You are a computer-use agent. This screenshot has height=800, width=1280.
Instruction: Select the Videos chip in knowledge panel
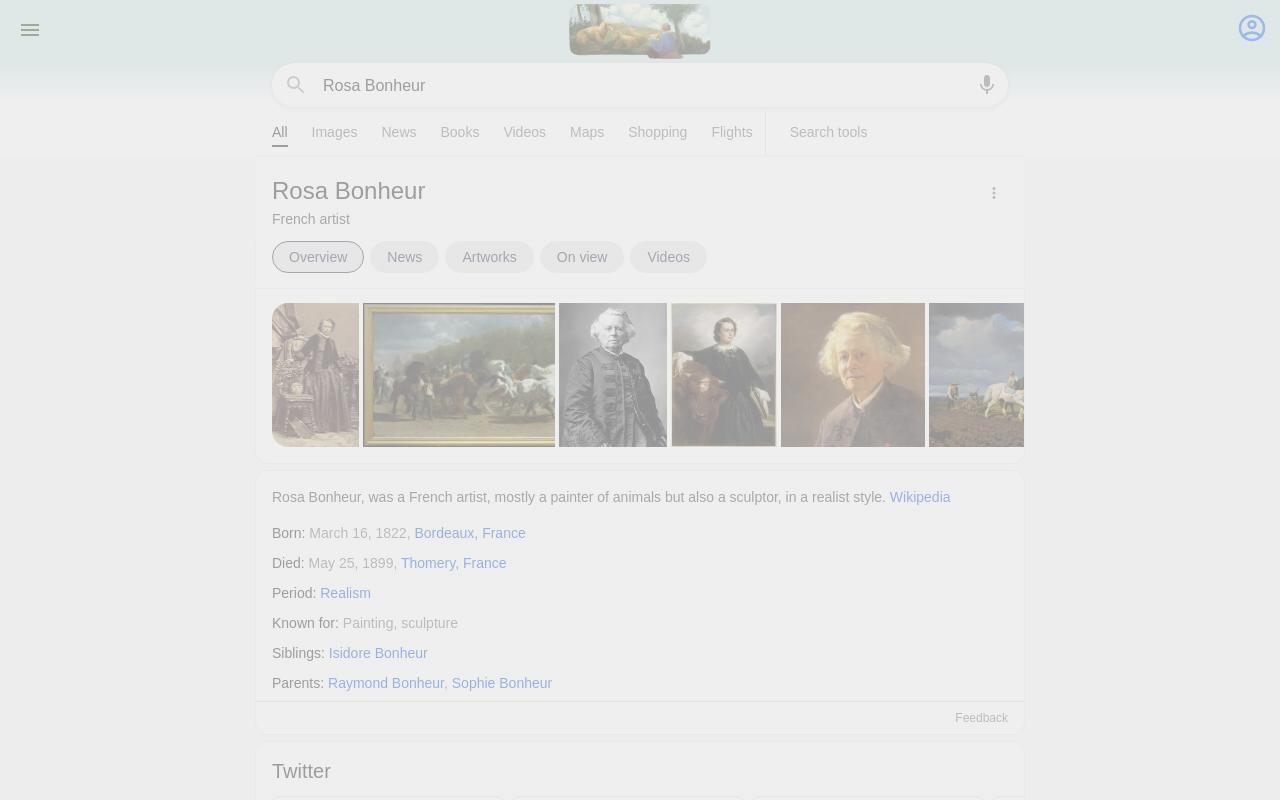pyautogui.click(x=669, y=257)
